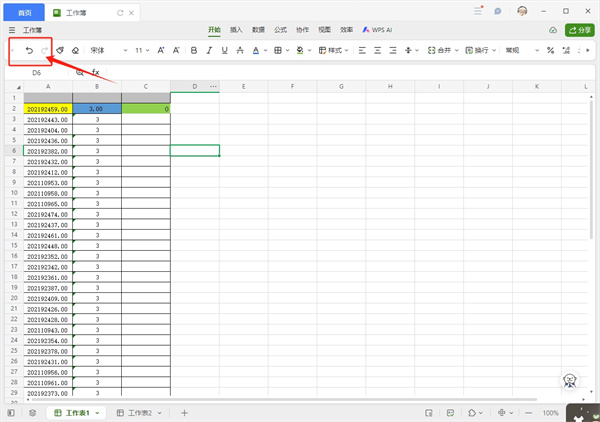Select column E header

(243, 87)
